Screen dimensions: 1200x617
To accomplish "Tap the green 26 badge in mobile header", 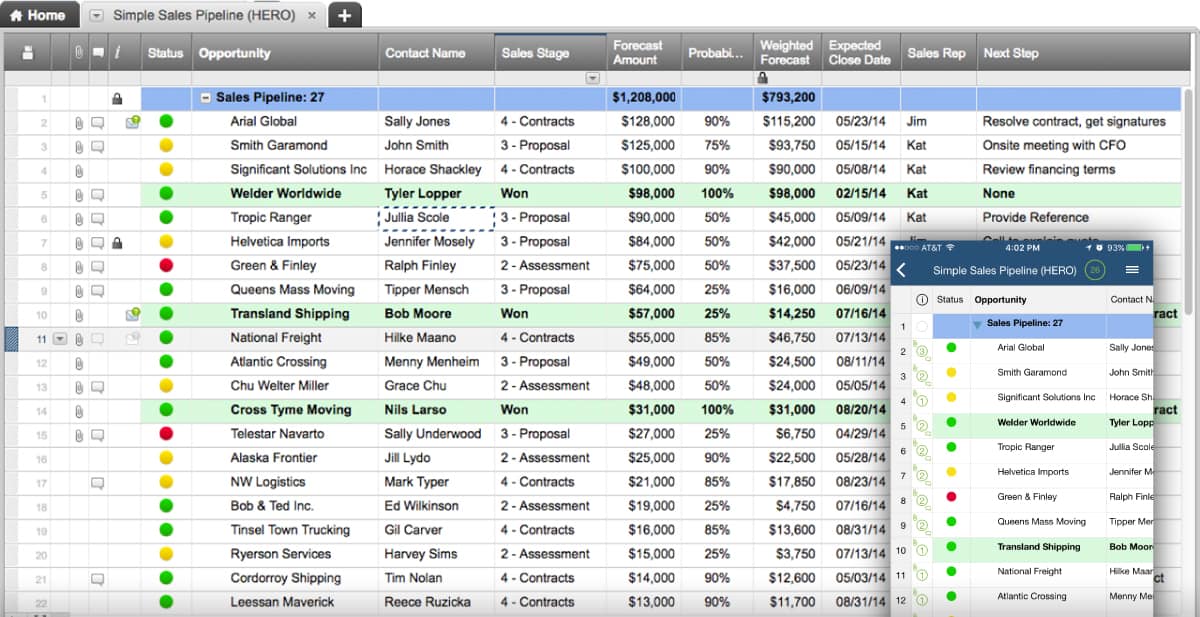I will 1095,270.
